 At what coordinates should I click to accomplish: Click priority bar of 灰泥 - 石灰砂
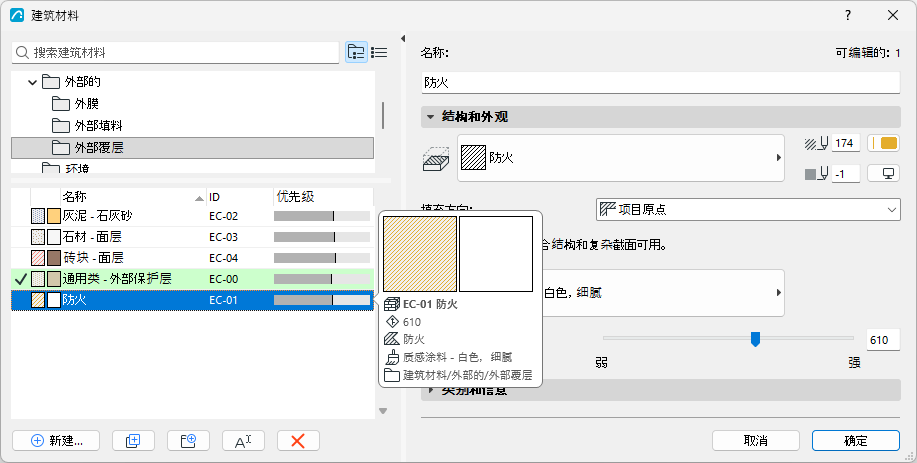click(322, 216)
